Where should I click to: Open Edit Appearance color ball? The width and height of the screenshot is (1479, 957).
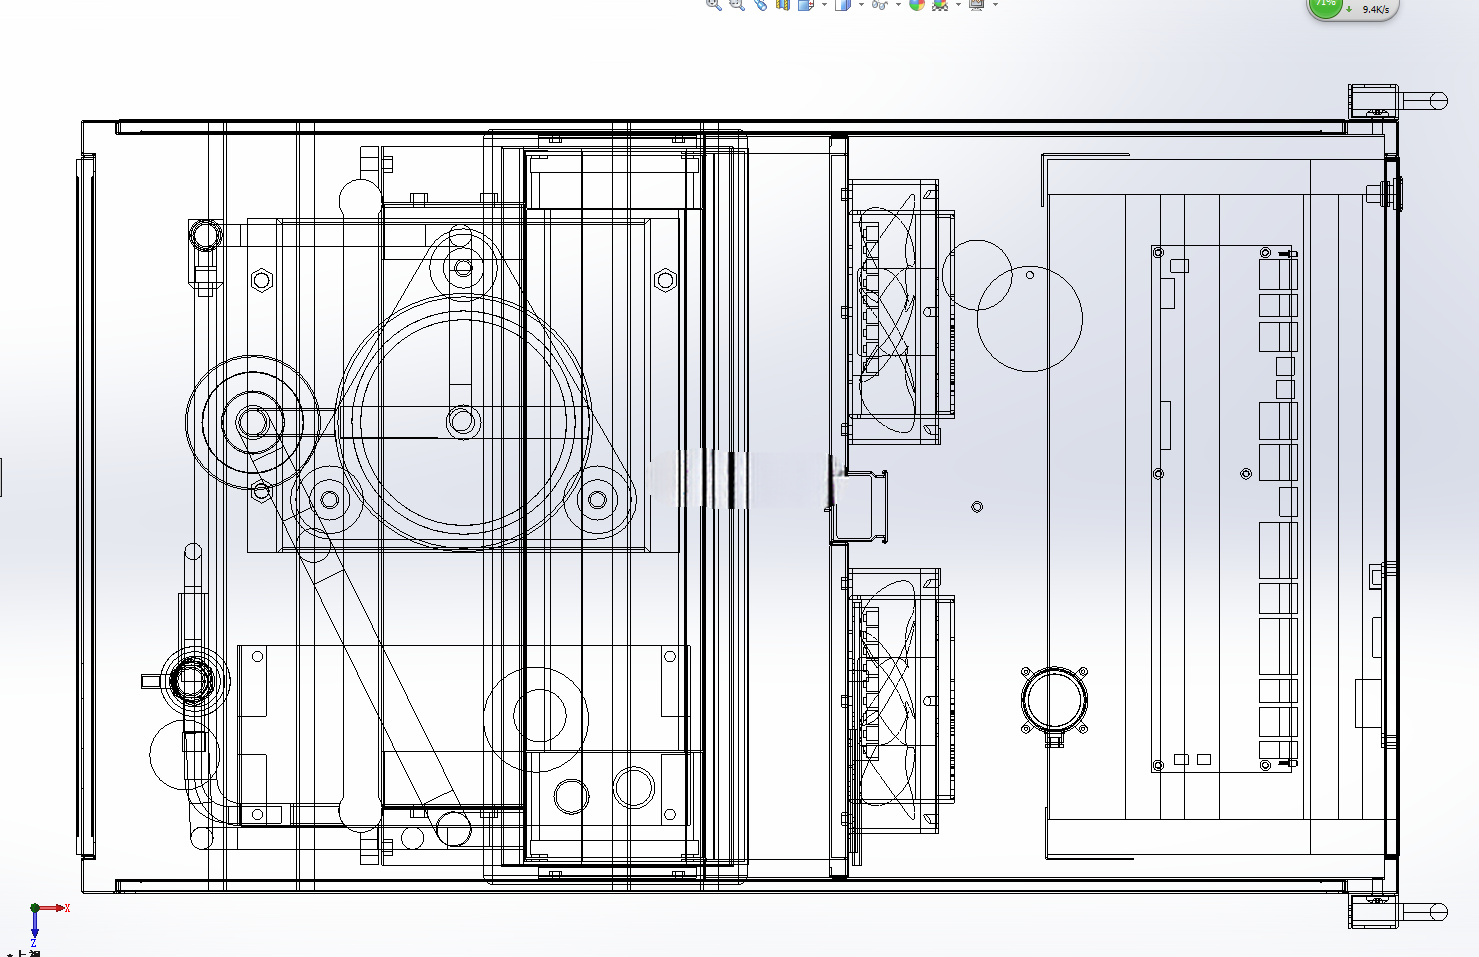coord(917,4)
